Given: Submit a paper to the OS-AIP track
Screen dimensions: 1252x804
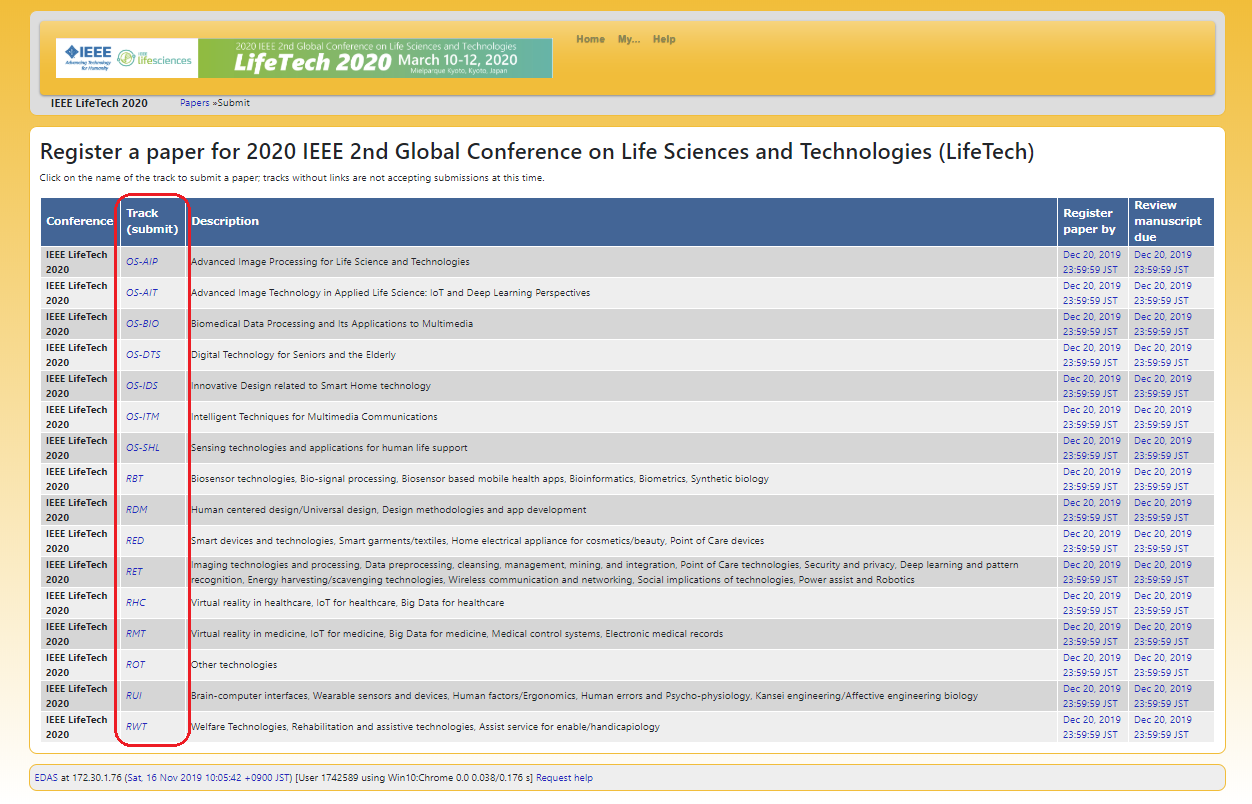Looking at the screenshot, I should tap(142, 262).
